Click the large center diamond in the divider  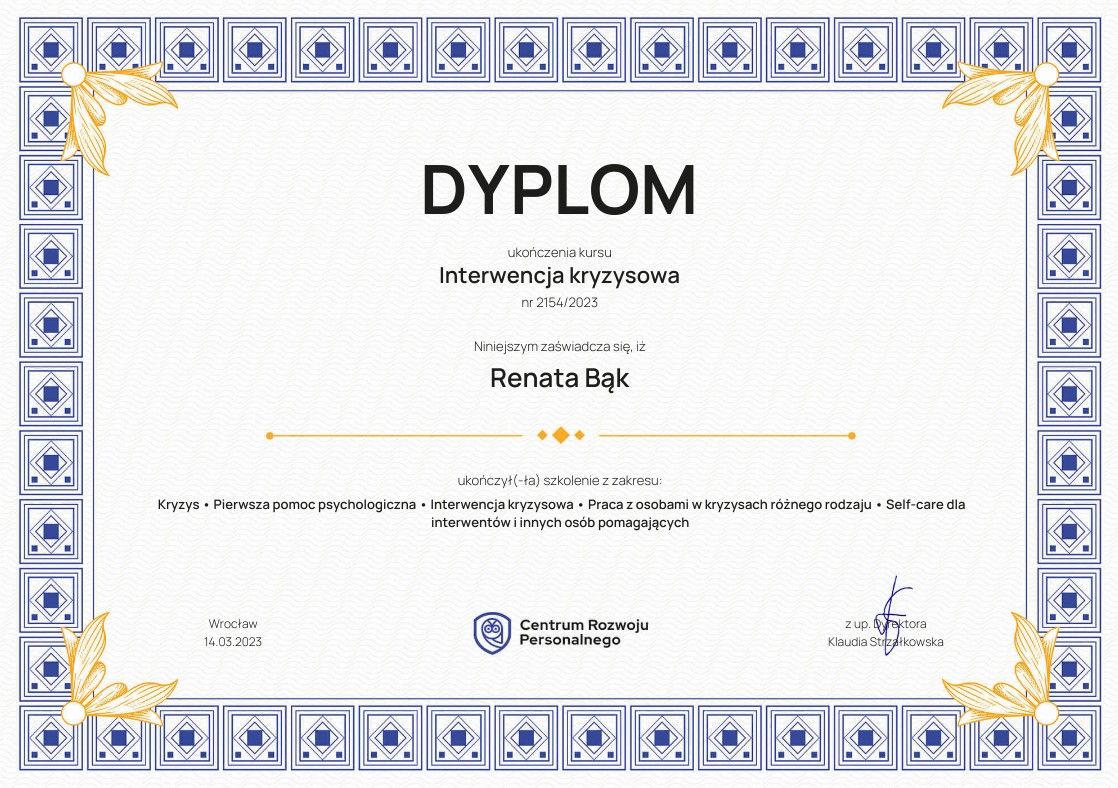[560, 435]
